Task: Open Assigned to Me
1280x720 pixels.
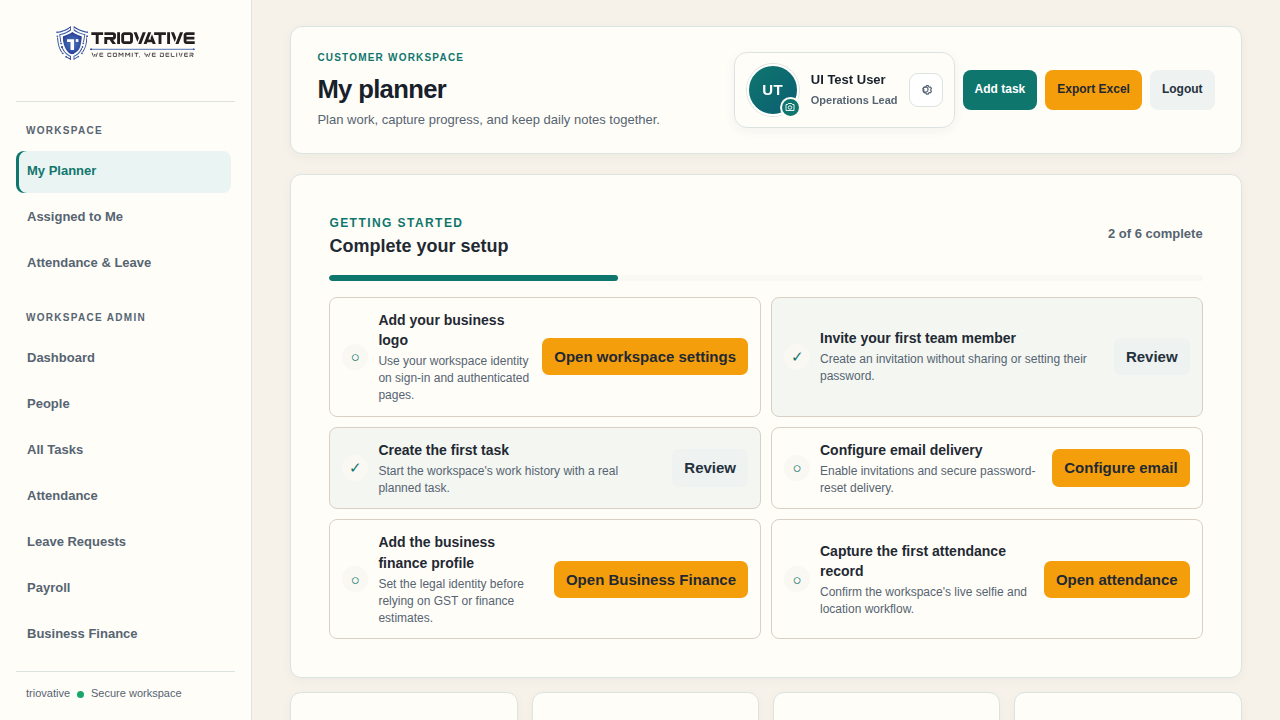Action: pos(123,217)
